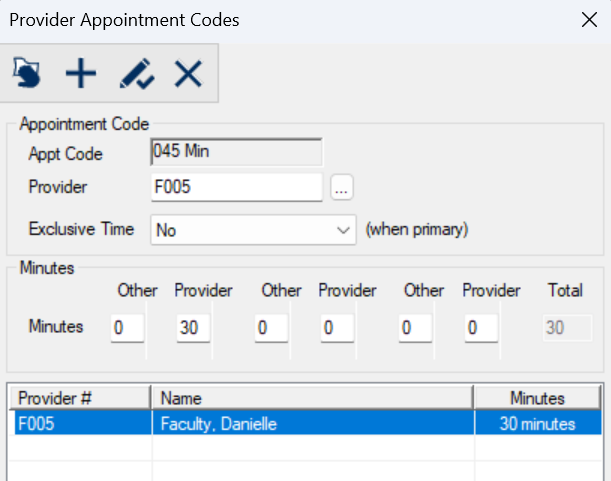Open the provider lookup ellipsis button

343,187
